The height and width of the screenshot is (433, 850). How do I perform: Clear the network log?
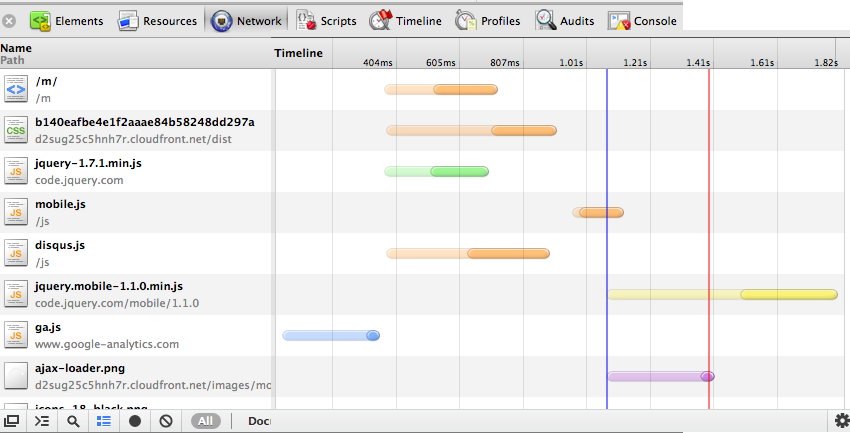coord(166,421)
